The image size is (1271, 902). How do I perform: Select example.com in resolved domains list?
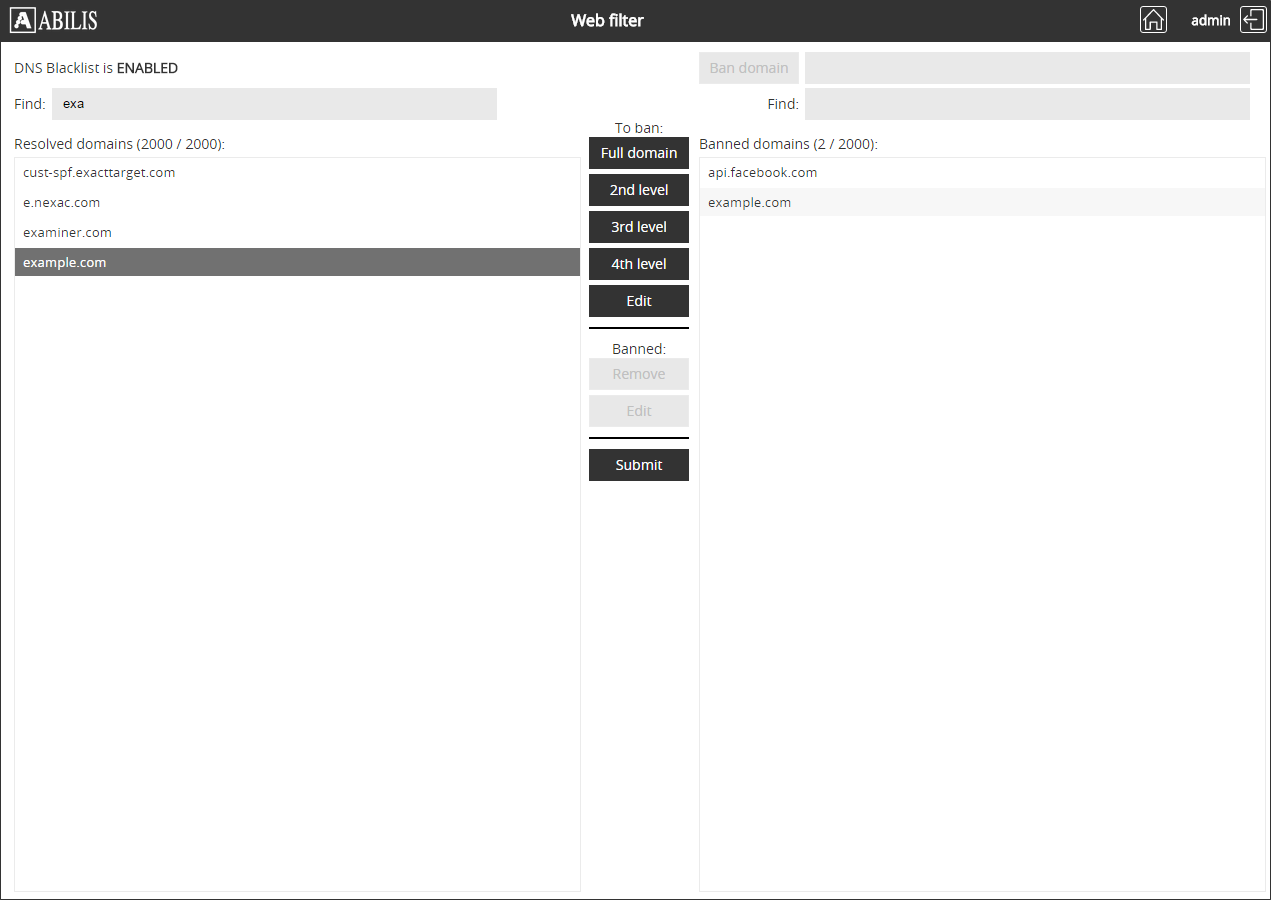(296, 262)
